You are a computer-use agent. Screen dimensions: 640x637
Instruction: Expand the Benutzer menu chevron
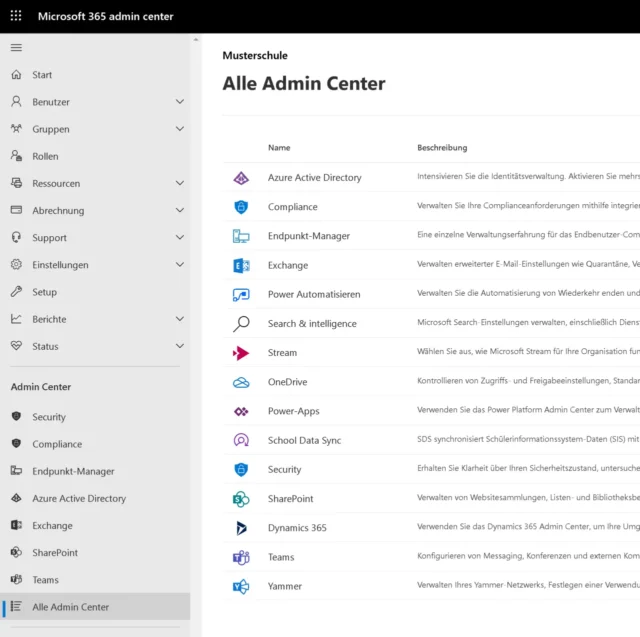tap(180, 102)
